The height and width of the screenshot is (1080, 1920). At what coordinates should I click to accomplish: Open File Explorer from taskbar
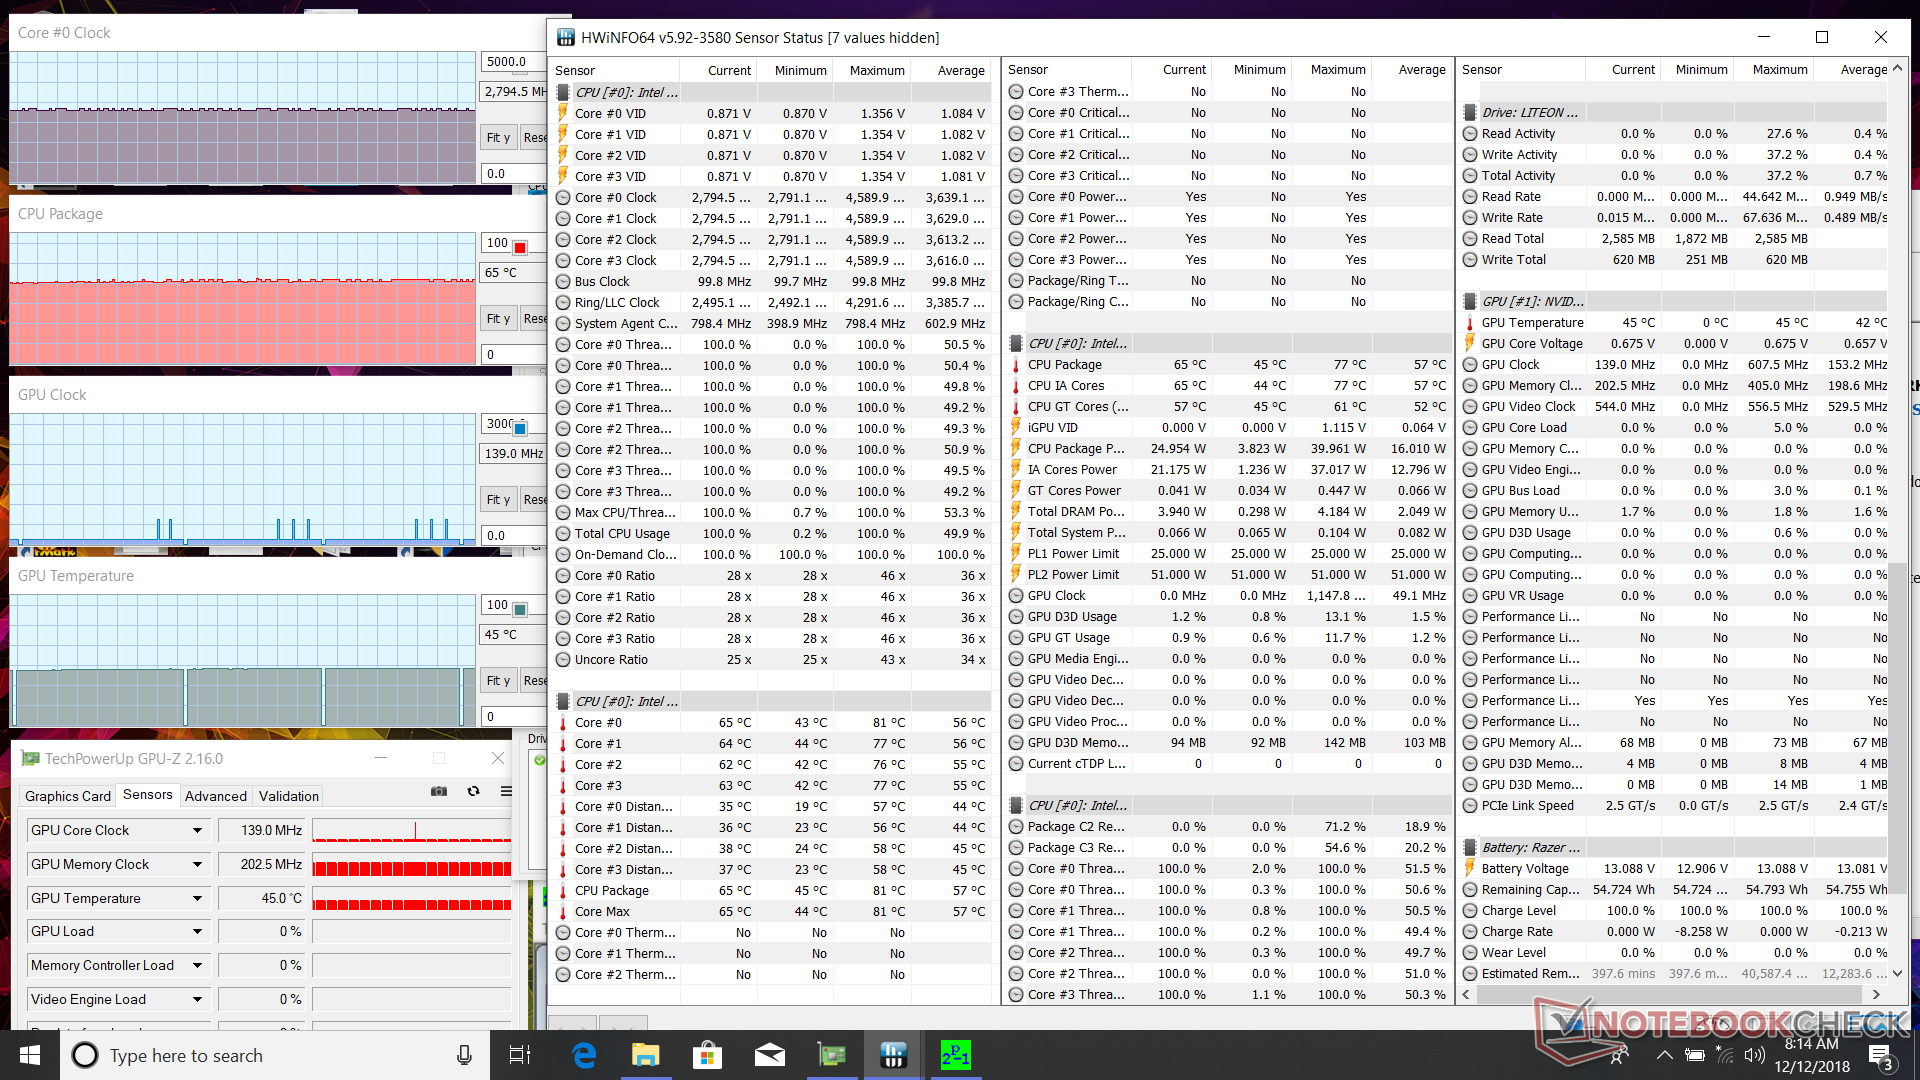pos(645,1055)
